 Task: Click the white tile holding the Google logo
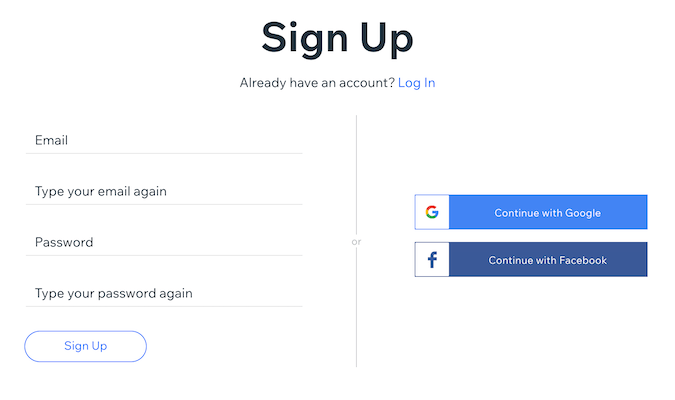[432, 212]
